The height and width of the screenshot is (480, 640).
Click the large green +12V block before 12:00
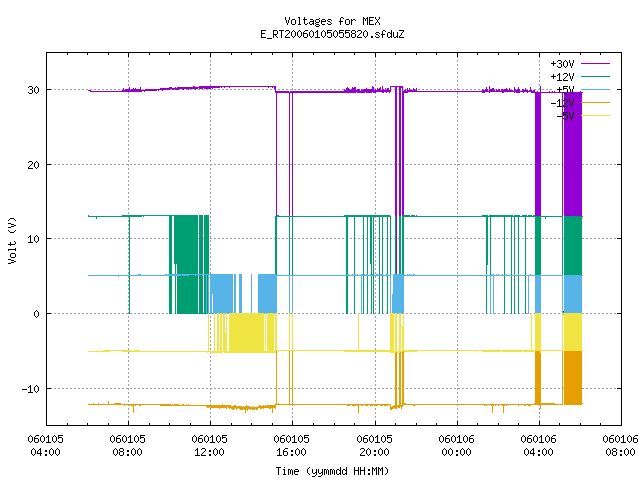tap(187, 264)
